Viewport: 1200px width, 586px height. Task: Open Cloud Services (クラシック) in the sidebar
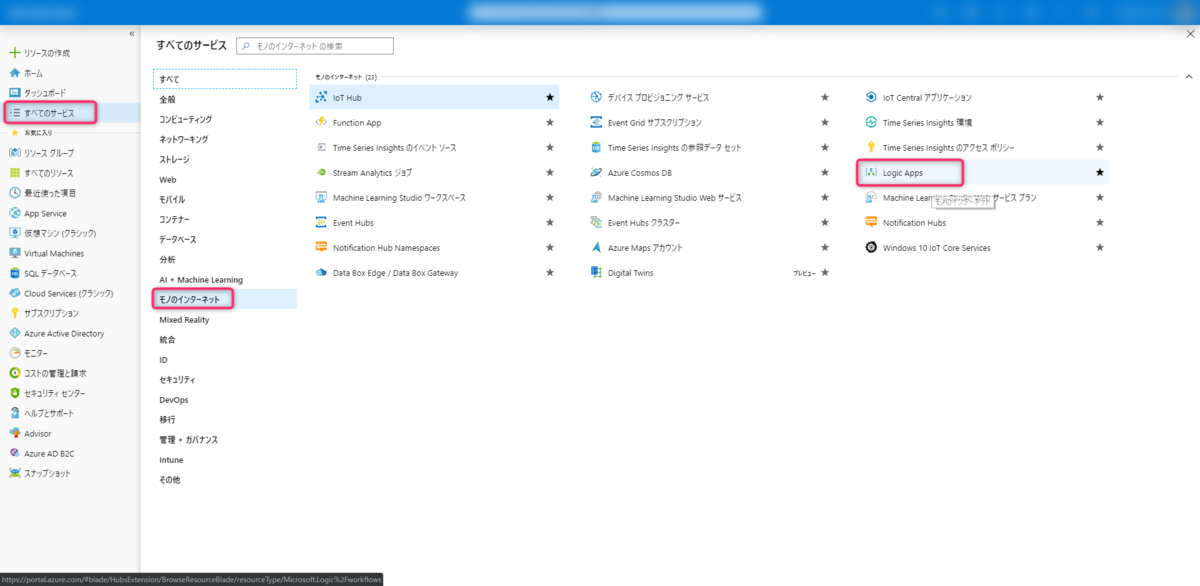(70, 293)
